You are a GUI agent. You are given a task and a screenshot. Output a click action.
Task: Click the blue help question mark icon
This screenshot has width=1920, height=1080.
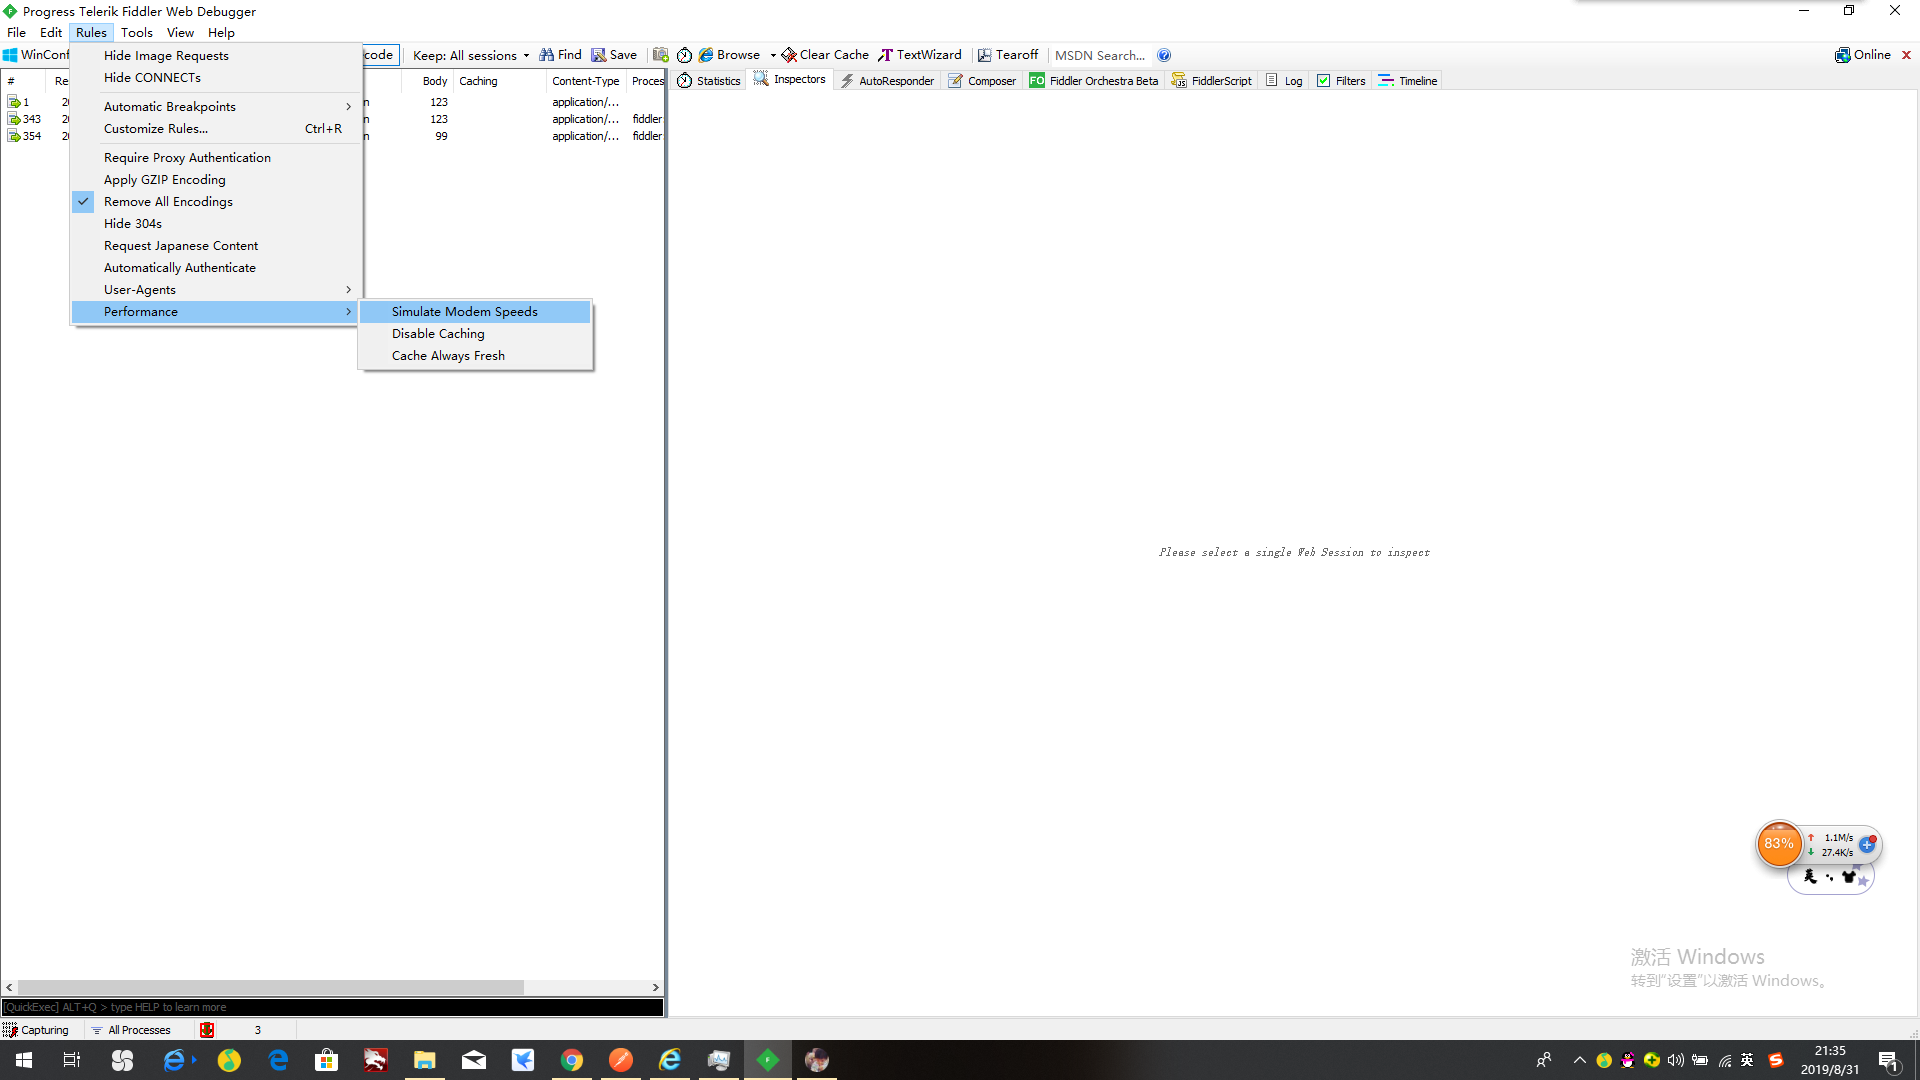click(1164, 55)
